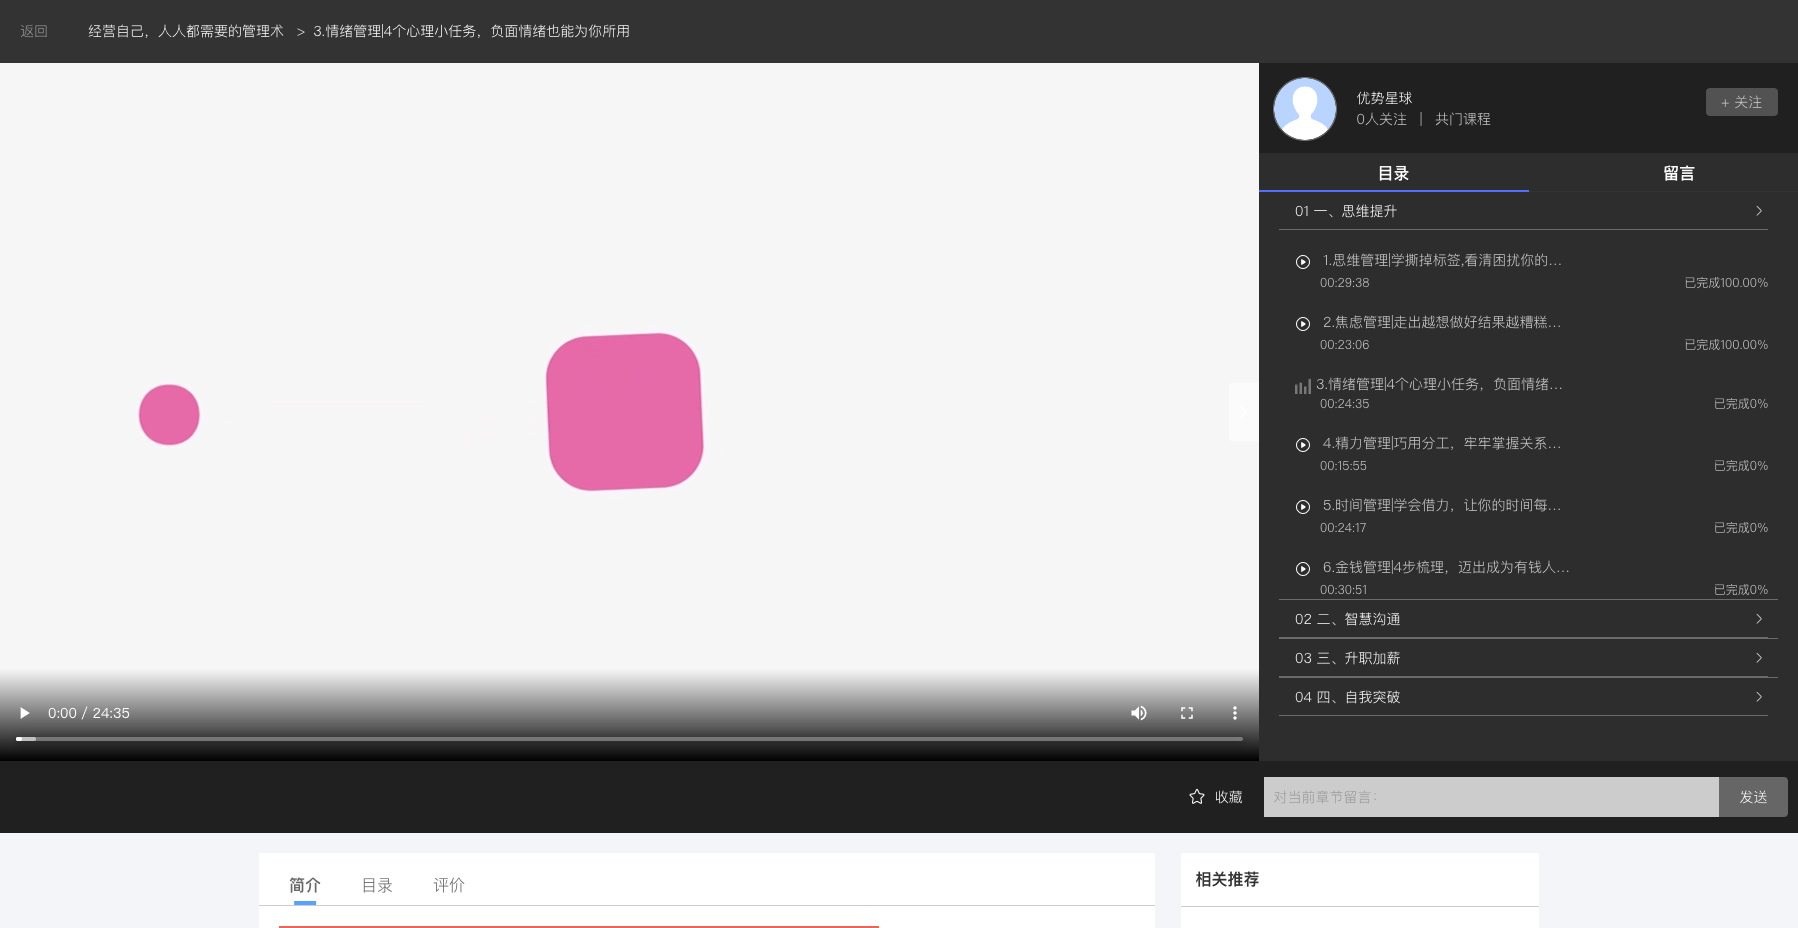Collapse section 01 一、思维提升

click(1523, 211)
